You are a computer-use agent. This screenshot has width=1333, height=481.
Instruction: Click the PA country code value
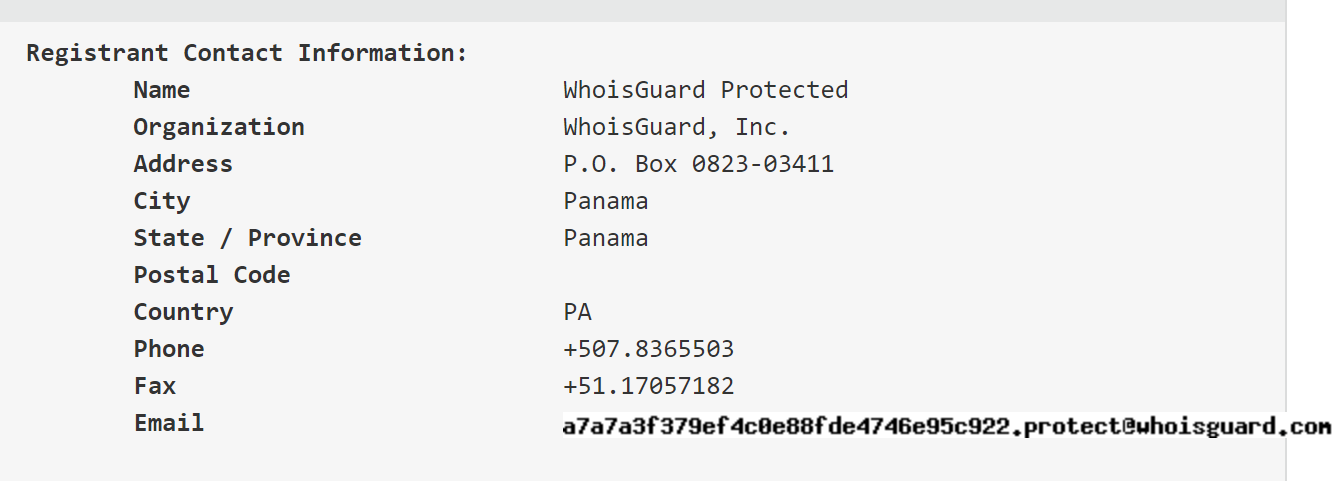point(577,312)
